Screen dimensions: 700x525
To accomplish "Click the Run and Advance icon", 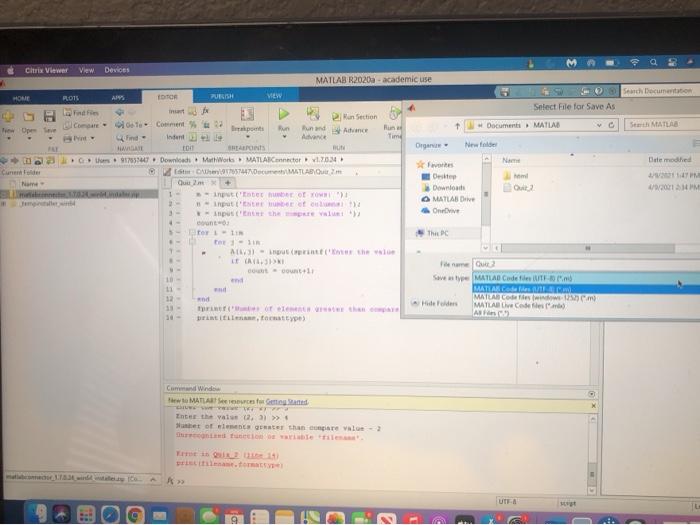I will (x=313, y=114).
